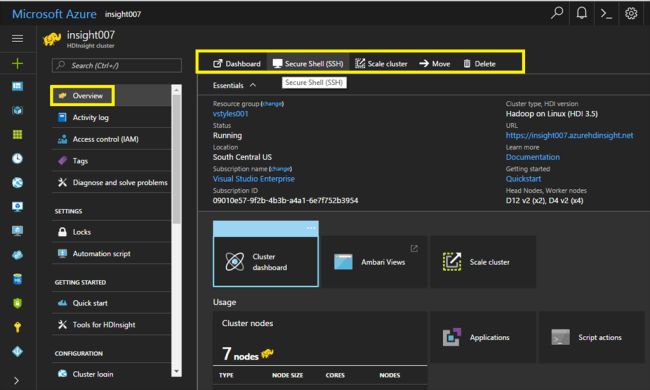Image resolution: width=650 pixels, height=390 pixels.
Task: Click ellipsis on Cluster dashboard tile
Action: pyautogui.click(x=311, y=228)
